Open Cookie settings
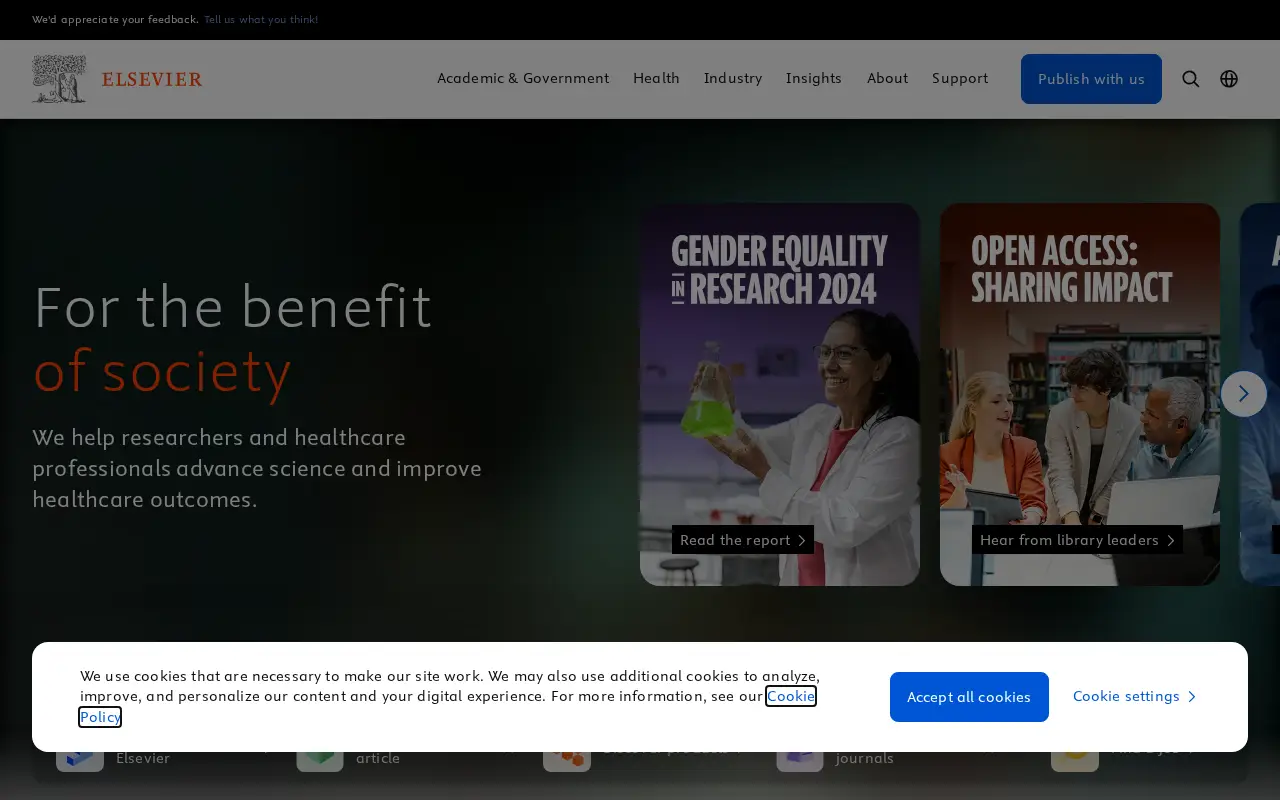 coord(1135,696)
